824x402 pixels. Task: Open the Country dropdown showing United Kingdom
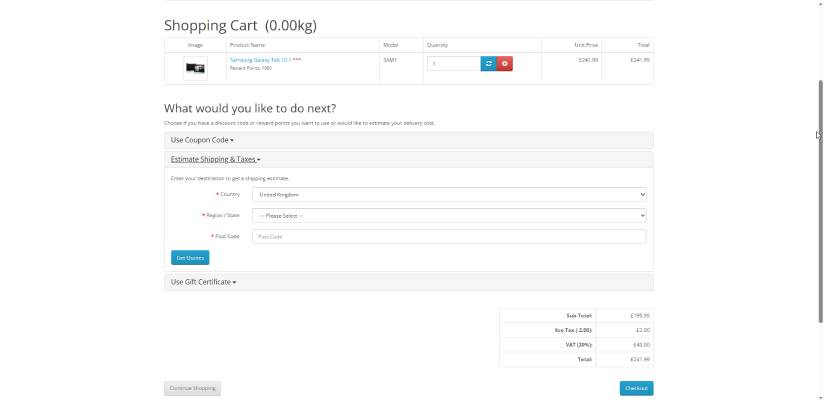(448, 195)
